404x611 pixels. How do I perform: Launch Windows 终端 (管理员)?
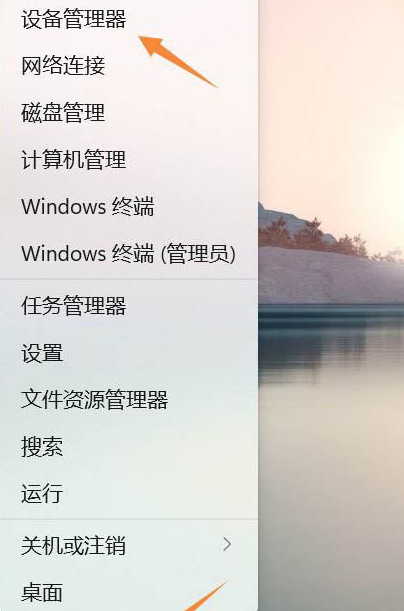[129, 254]
